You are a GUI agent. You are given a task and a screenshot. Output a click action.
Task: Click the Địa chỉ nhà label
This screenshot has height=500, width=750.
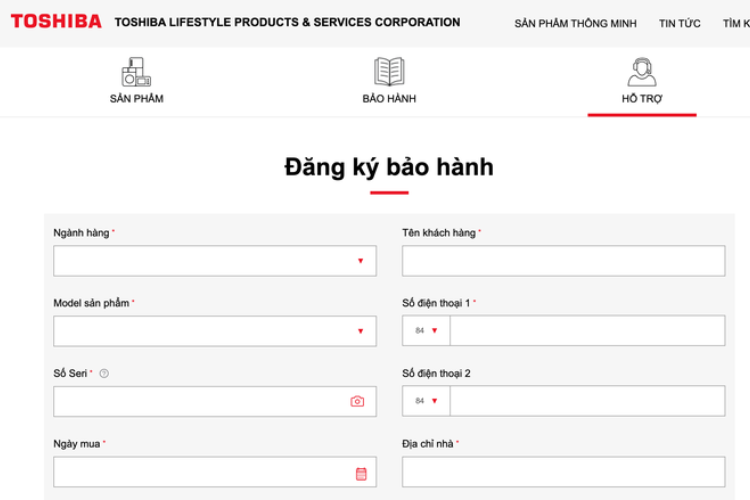click(427, 444)
